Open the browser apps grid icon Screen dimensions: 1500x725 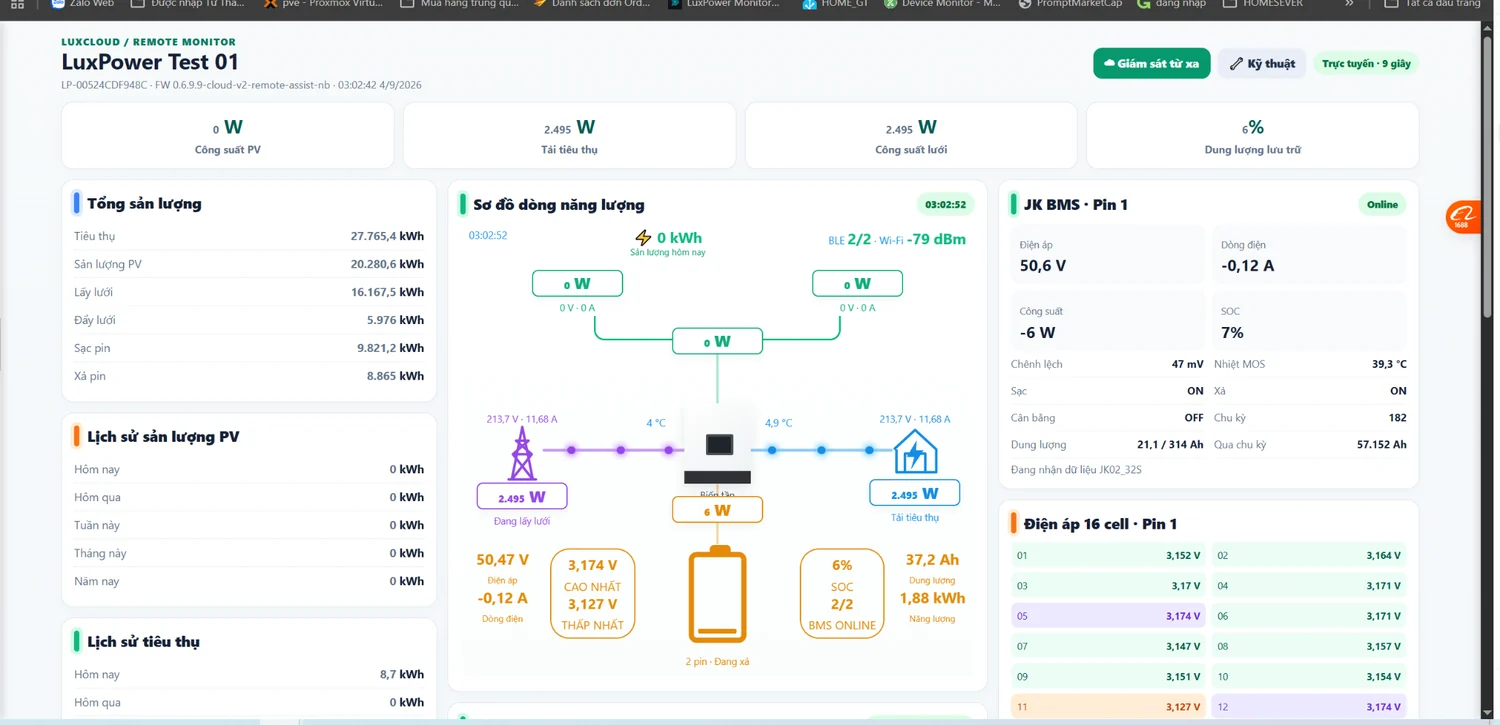tap(17, 4)
